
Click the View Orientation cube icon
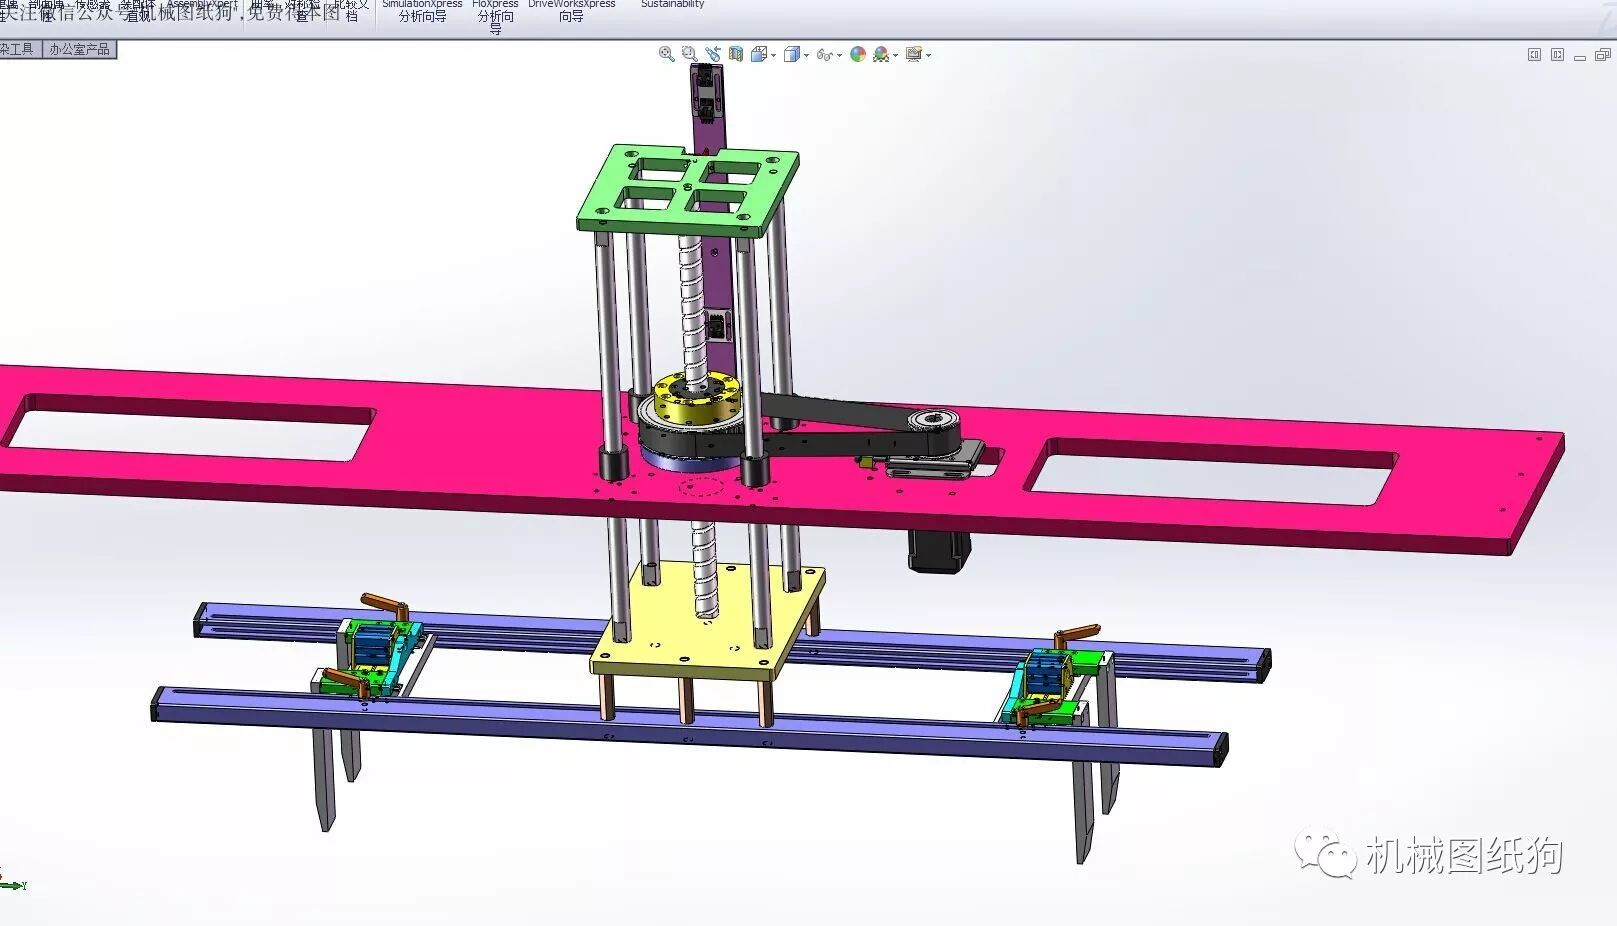pyautogui.click(x=758, y=55)
